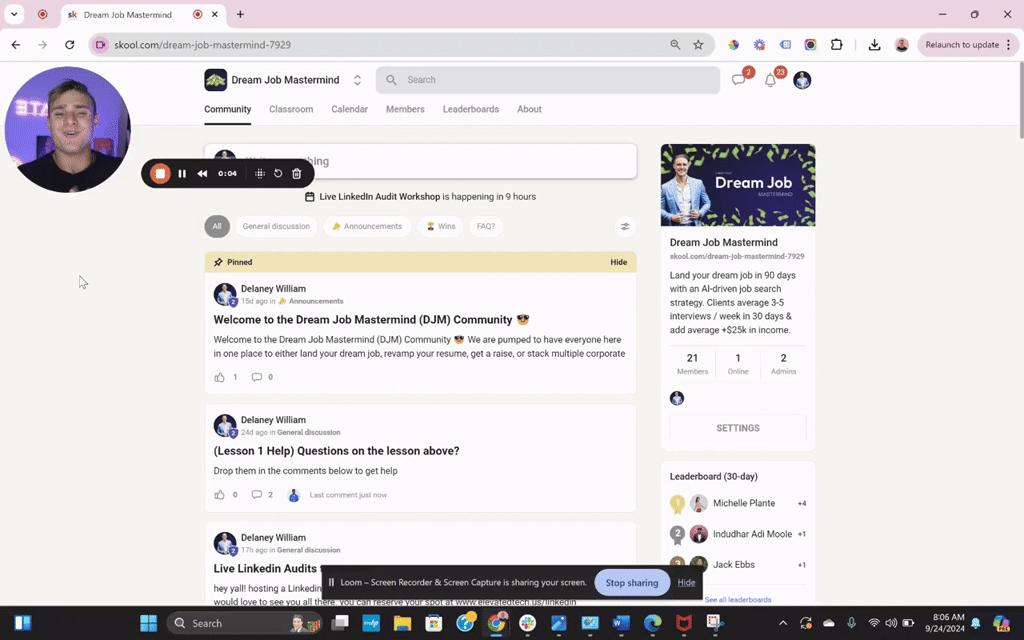Image resolution: width=1024 pixels, height=640 pixels.
Task: Click the Last comment just now link
Action: click(x=348, y=495)
